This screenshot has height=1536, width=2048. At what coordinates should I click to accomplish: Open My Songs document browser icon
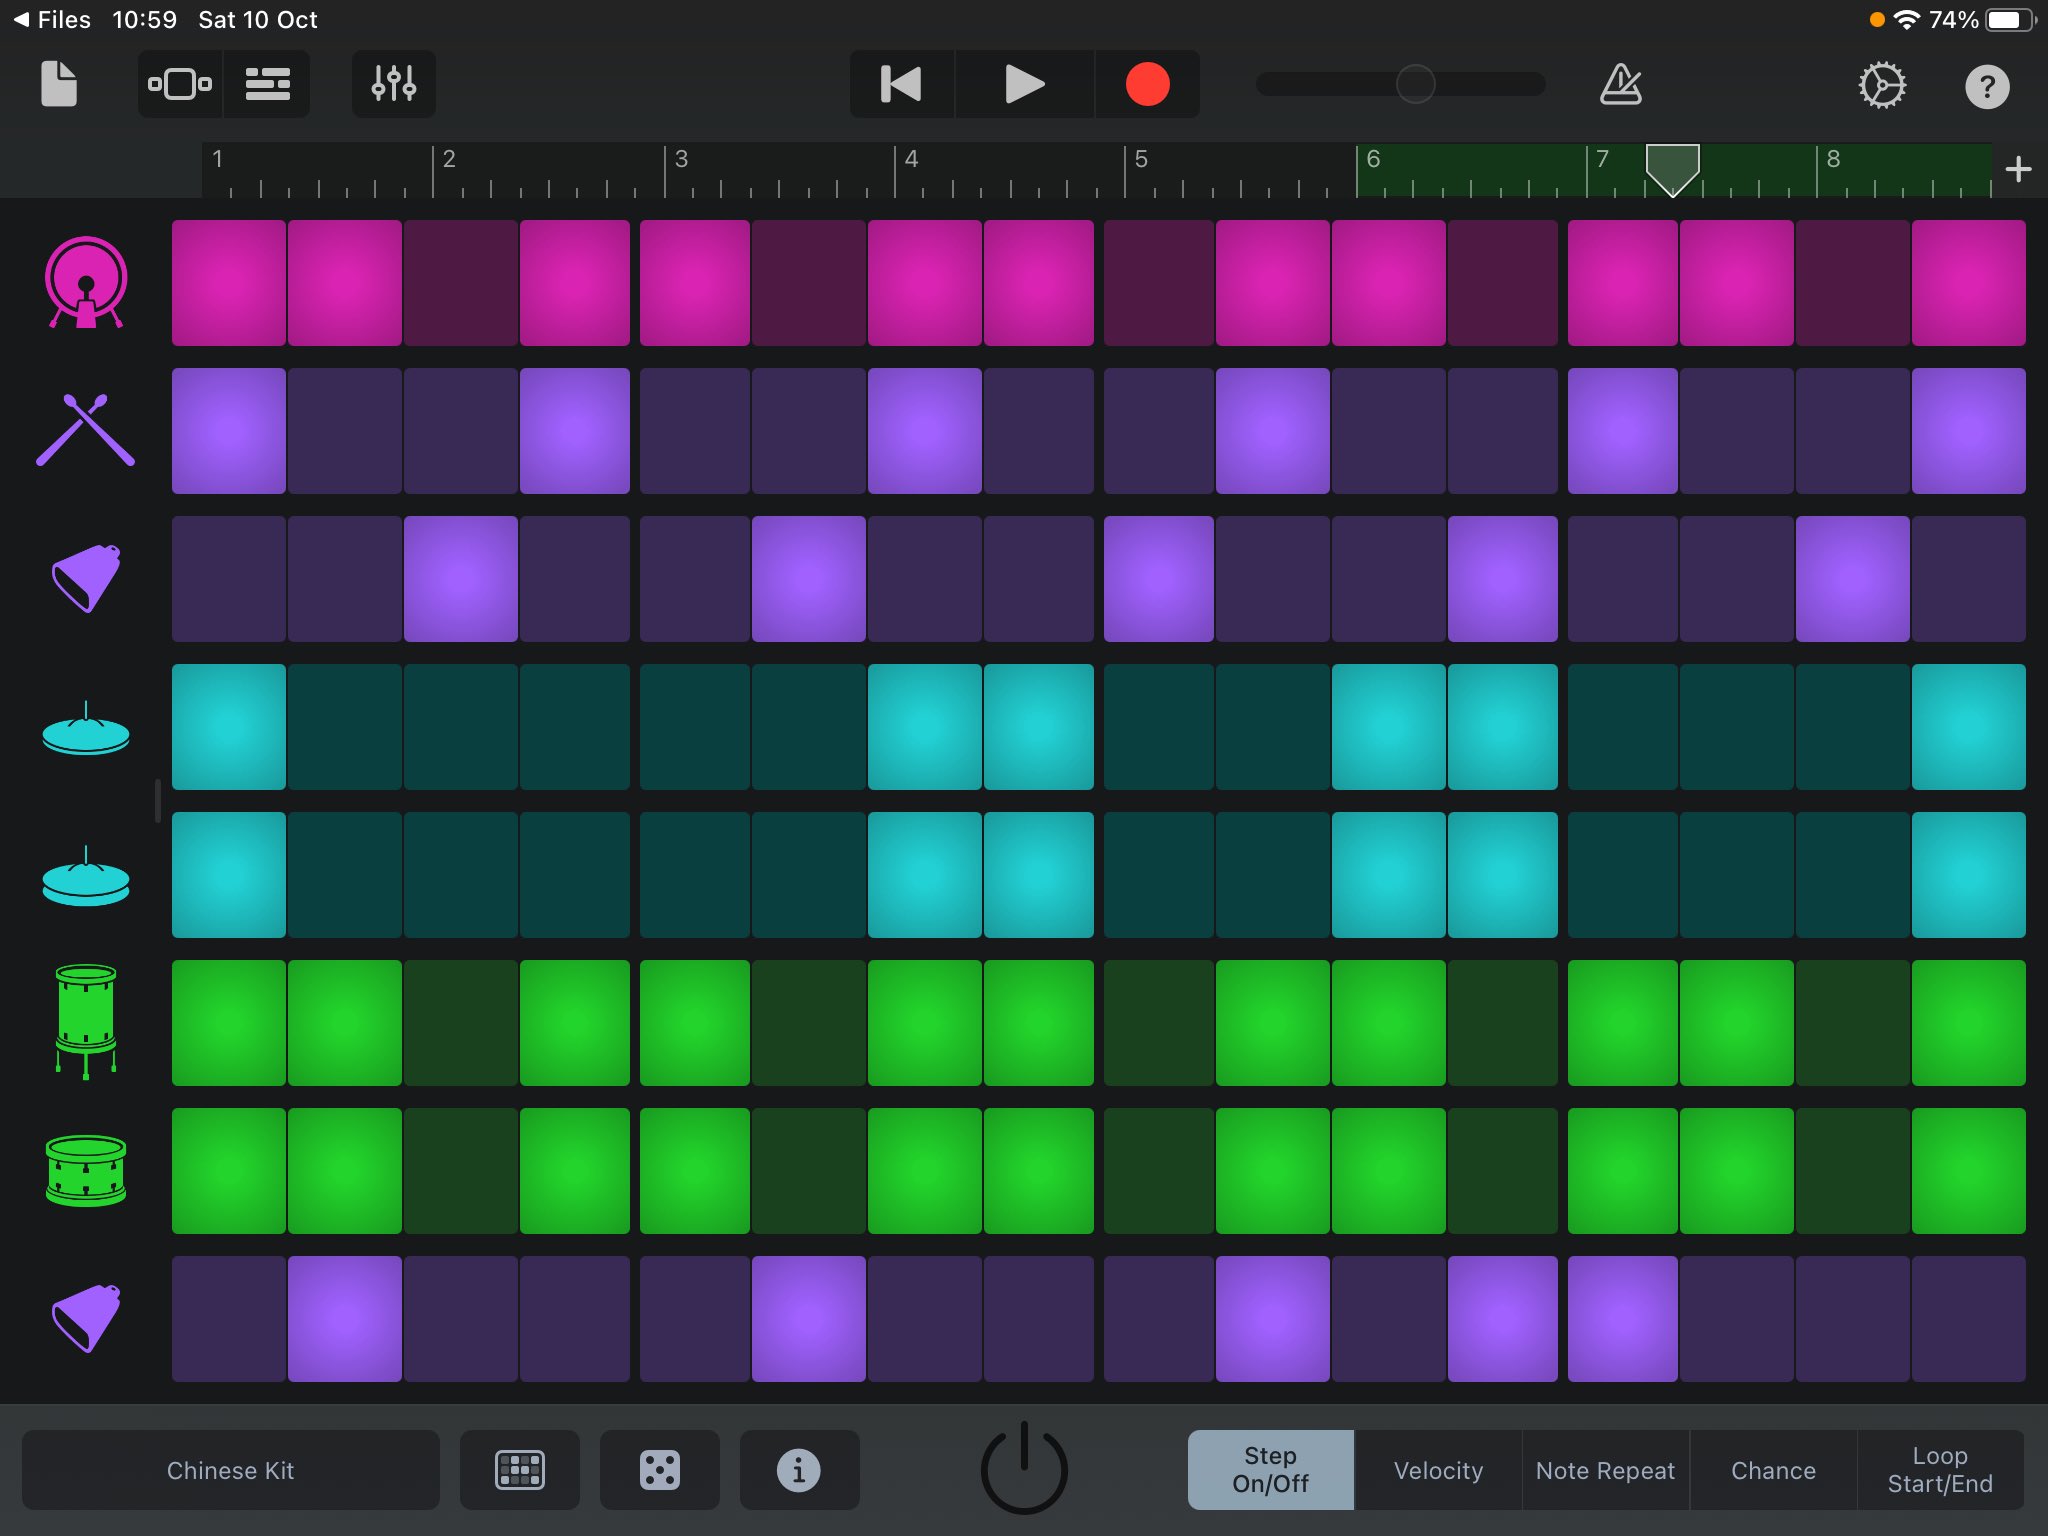click(x=59, y=84)
